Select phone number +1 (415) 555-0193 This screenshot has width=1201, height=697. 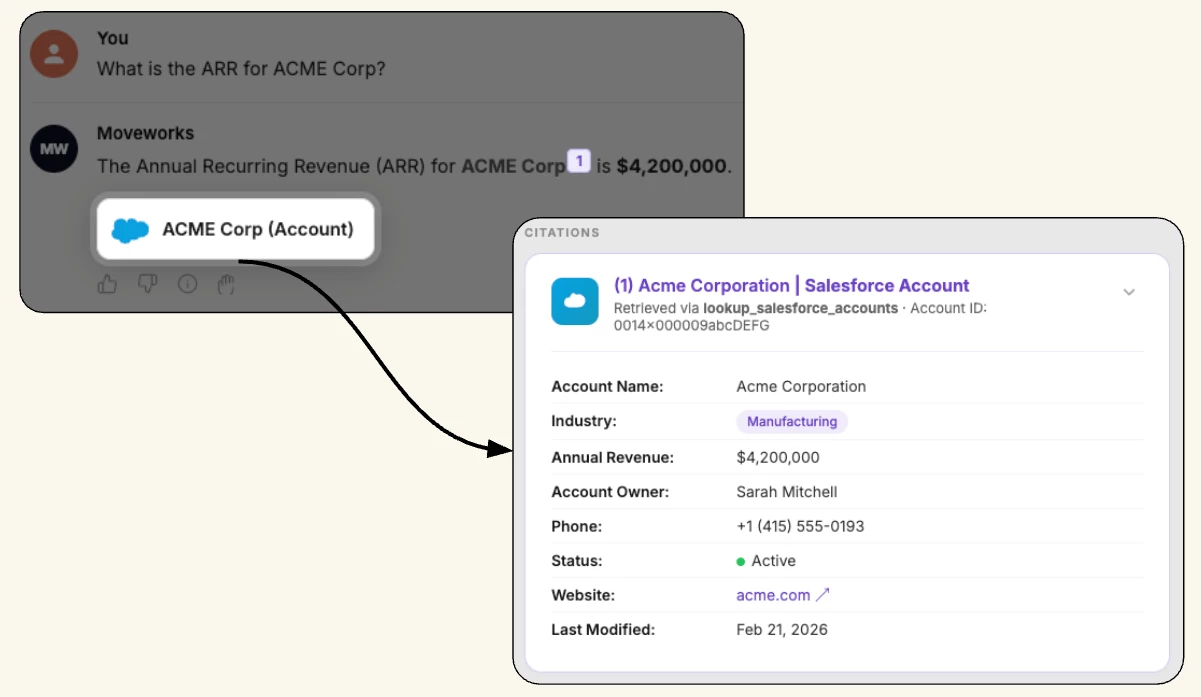click(x=800, y=526)
